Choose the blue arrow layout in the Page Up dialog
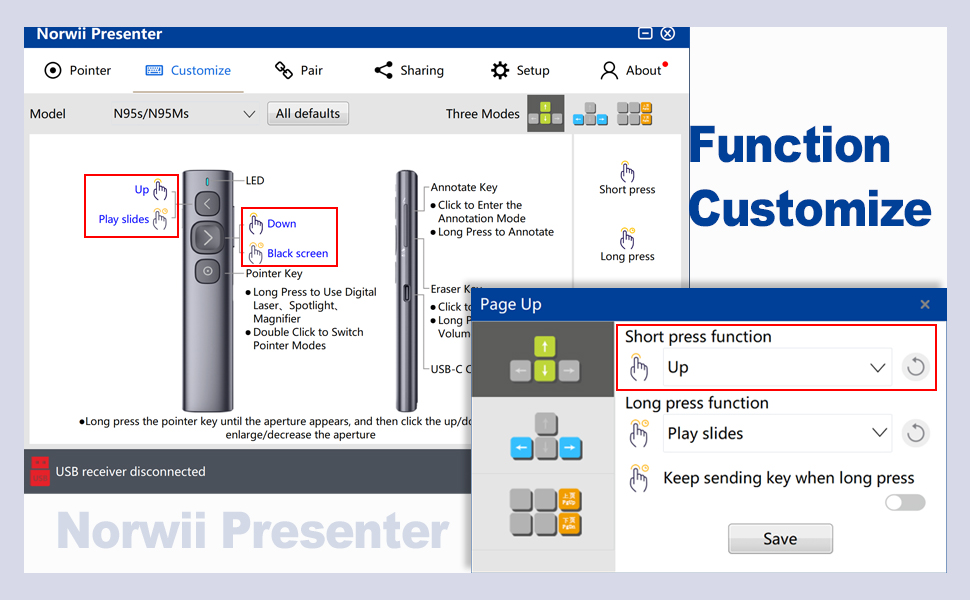Image resolution: width=970 pixels, height=600 pixels. (543, 437)
